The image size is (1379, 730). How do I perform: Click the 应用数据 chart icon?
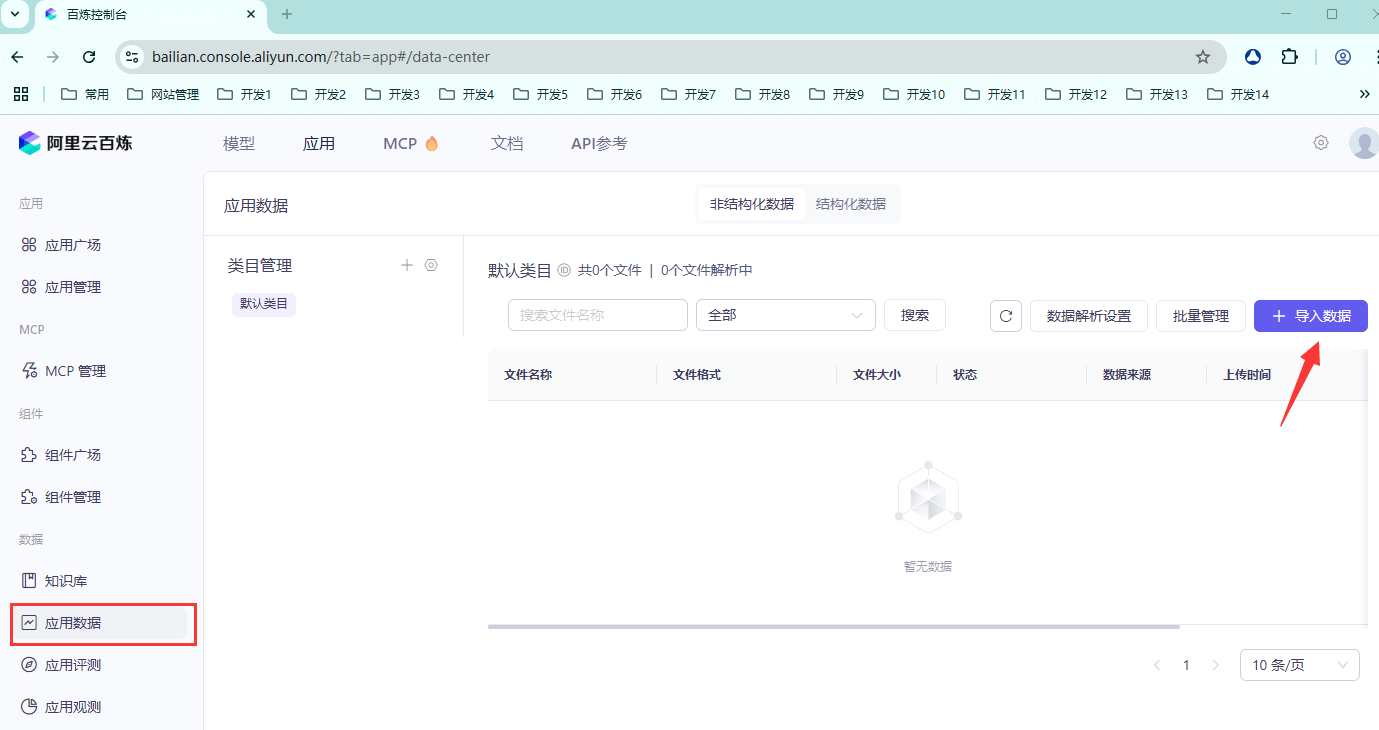click(x=29, y=623)
